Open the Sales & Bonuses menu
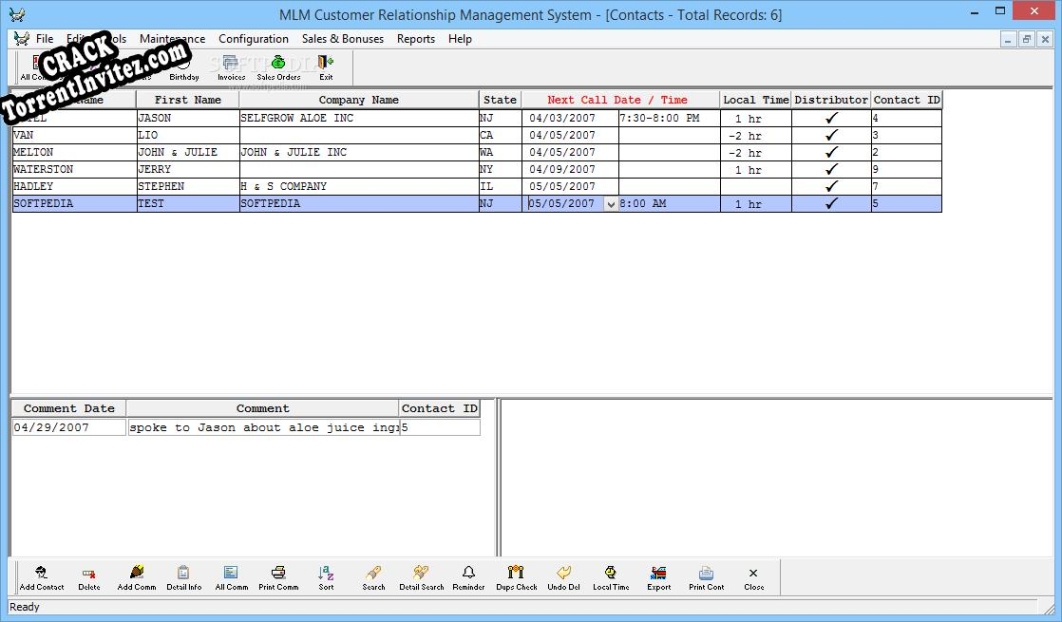Image resolution: width=1062 pixels, height=622 pixels. pyautogui.click(x=342, y=39)
